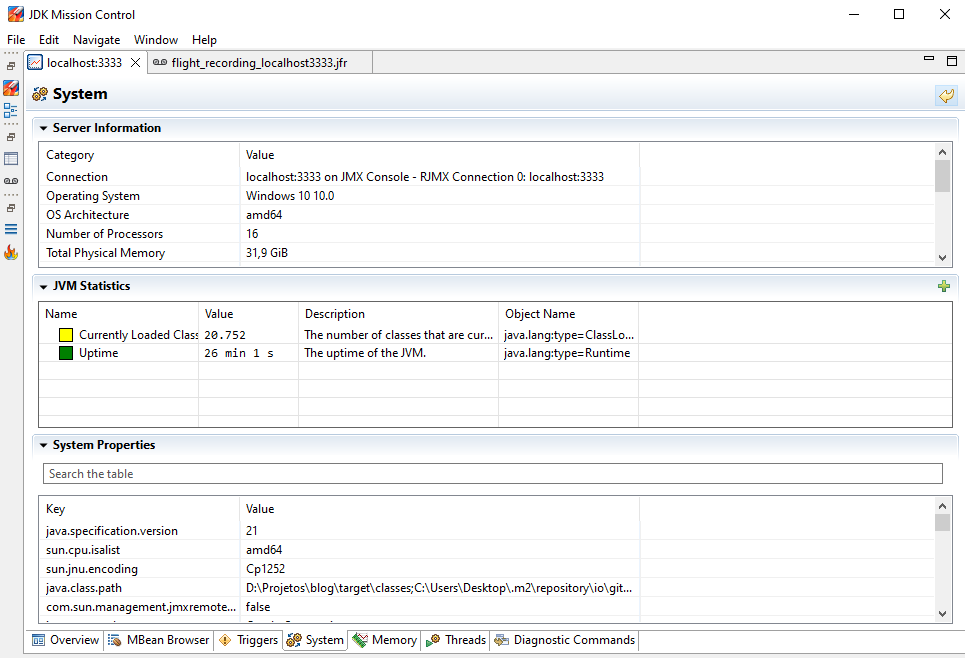Select the Currently Loaded Classes value 20.752
The image size is (965, 658).
(225, 335)
